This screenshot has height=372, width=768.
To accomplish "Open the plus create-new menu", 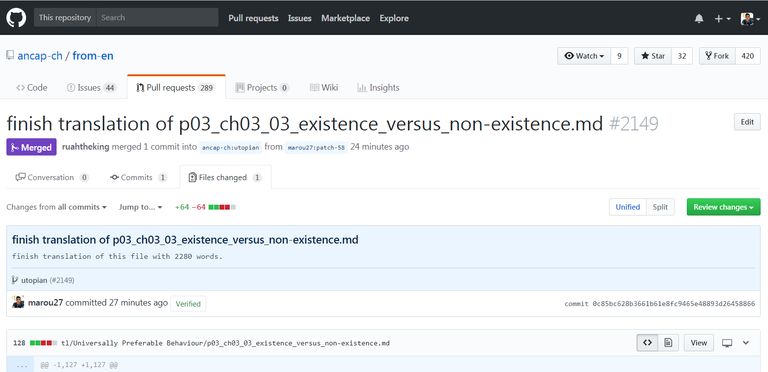I will 722,19.
